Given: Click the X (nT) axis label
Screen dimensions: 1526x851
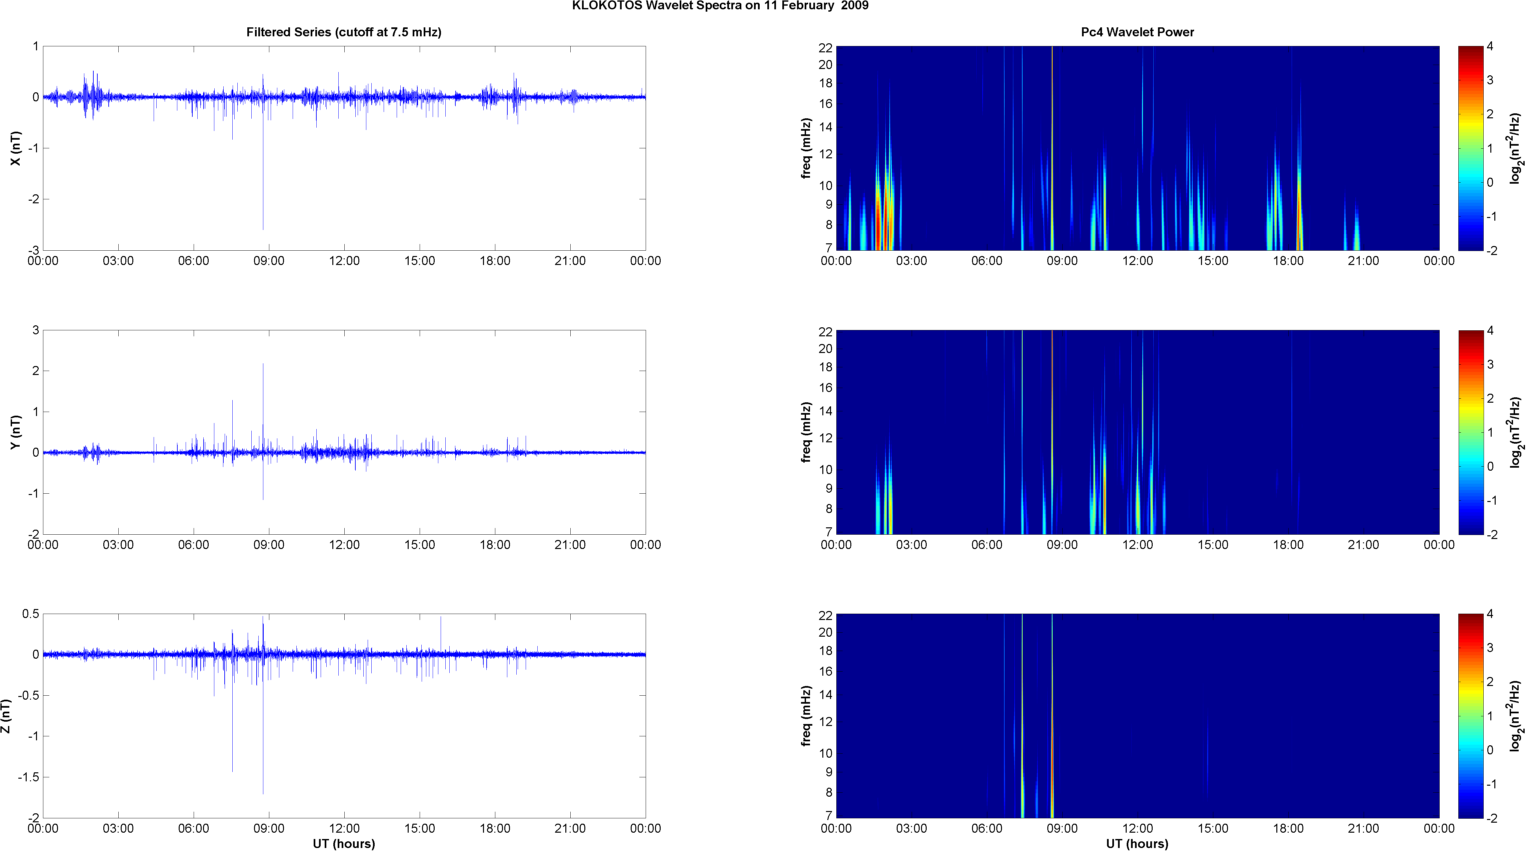Looking at the screenshot, I should tap(15, 148).
